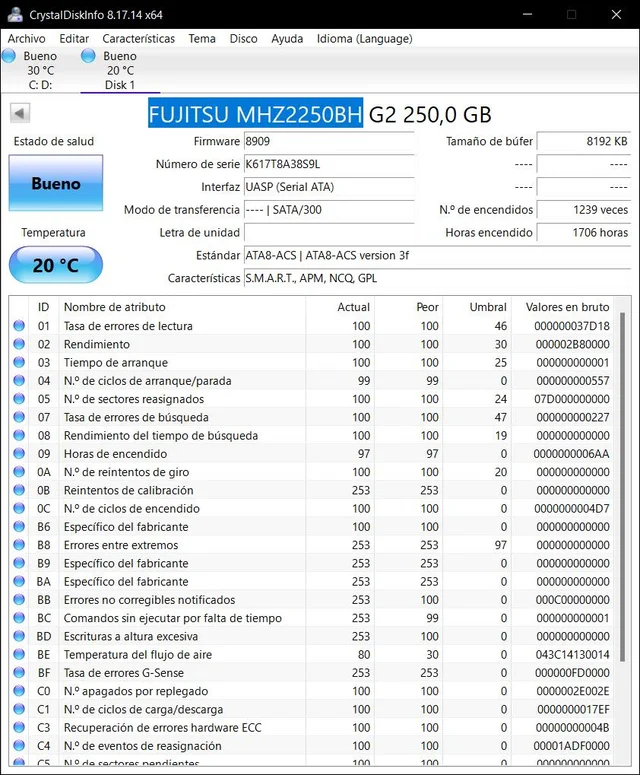Screen dimensions: 640x775
Task: Open the Idioma (Language) menu
Action: coord(364,38)
